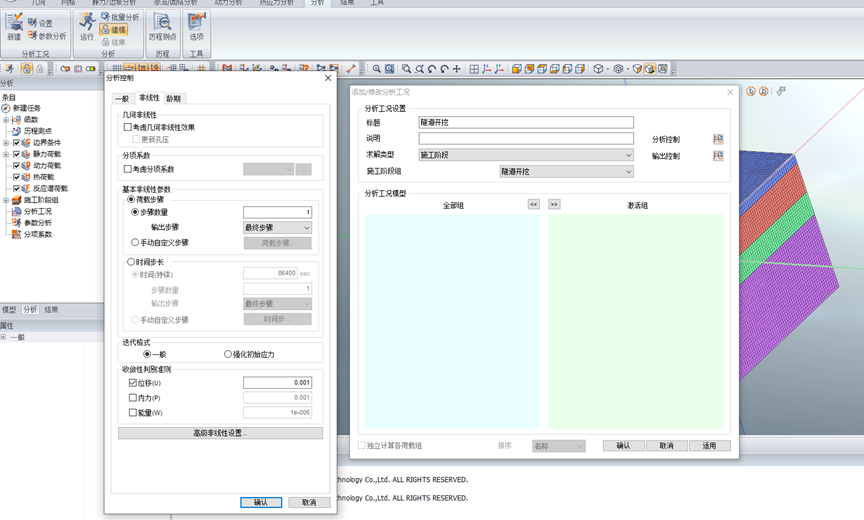Click the running-man icon in small toolbar
Screen dimensions: 864x520
(9, 69)
